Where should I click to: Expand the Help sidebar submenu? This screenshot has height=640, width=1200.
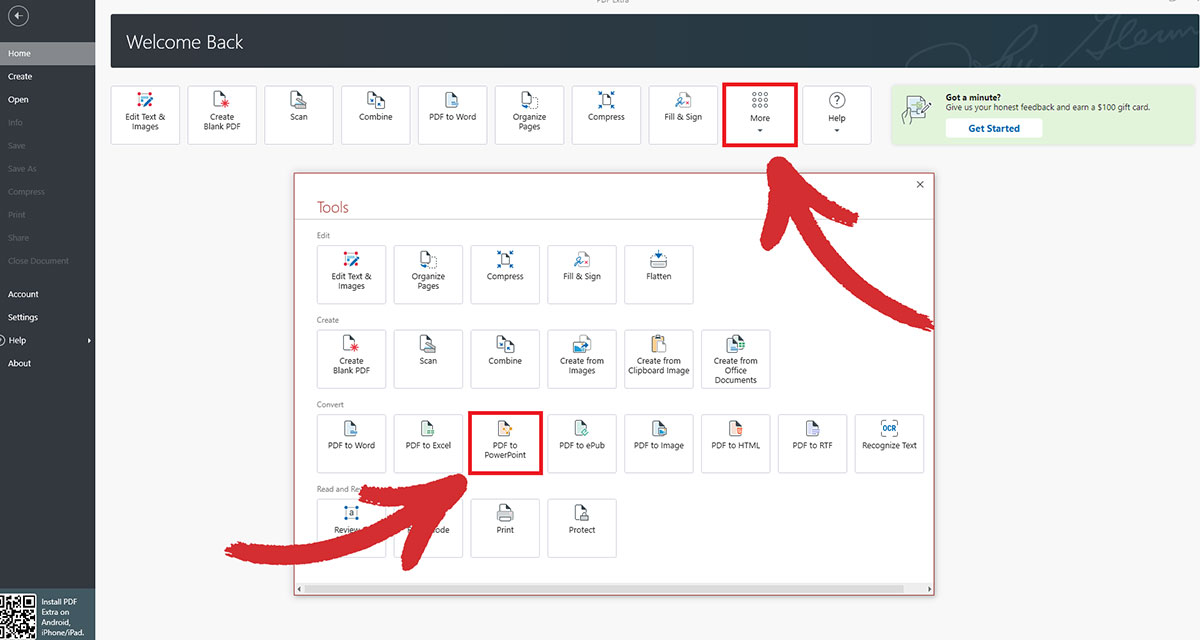pyautogui.click(x=16, y=340)
